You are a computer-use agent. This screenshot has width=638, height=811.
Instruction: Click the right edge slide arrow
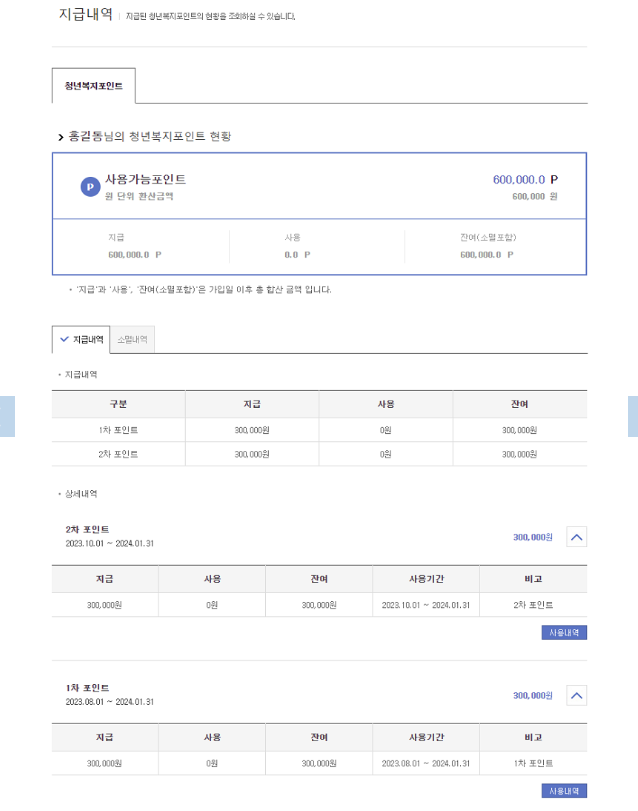(633, 416)
